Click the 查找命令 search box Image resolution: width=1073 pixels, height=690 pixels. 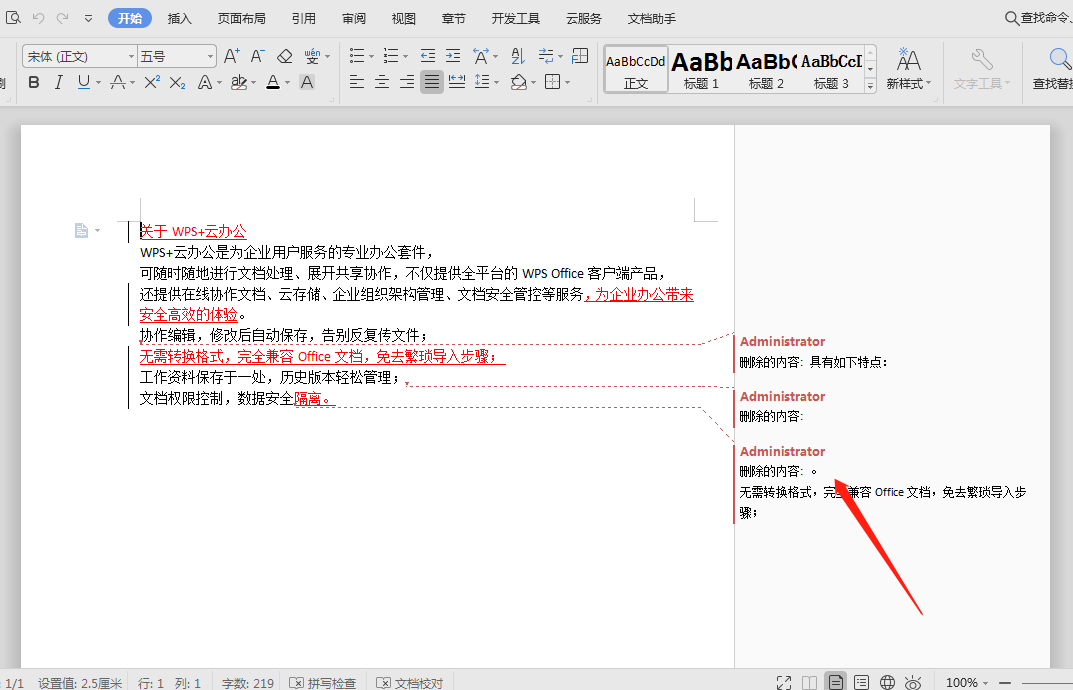1038,18
